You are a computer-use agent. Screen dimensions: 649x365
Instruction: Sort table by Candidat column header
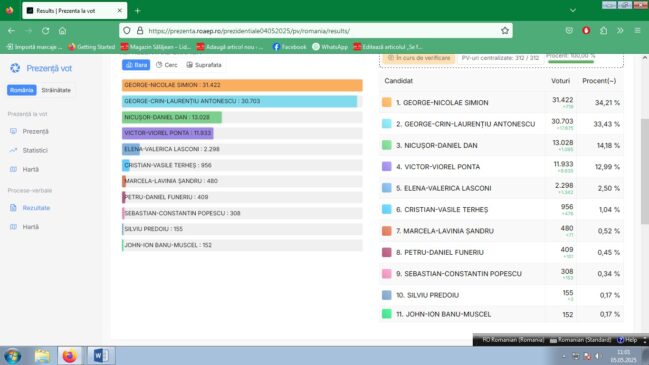coord(399,81)
